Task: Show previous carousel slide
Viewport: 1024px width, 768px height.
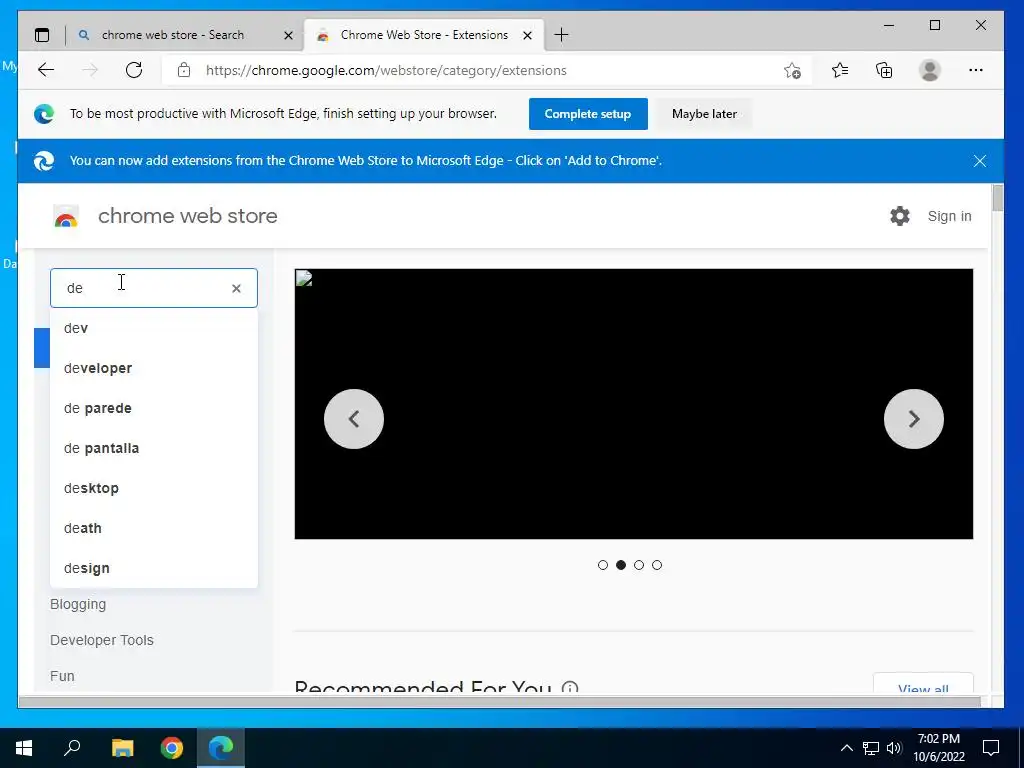Action: coord(354,419)
